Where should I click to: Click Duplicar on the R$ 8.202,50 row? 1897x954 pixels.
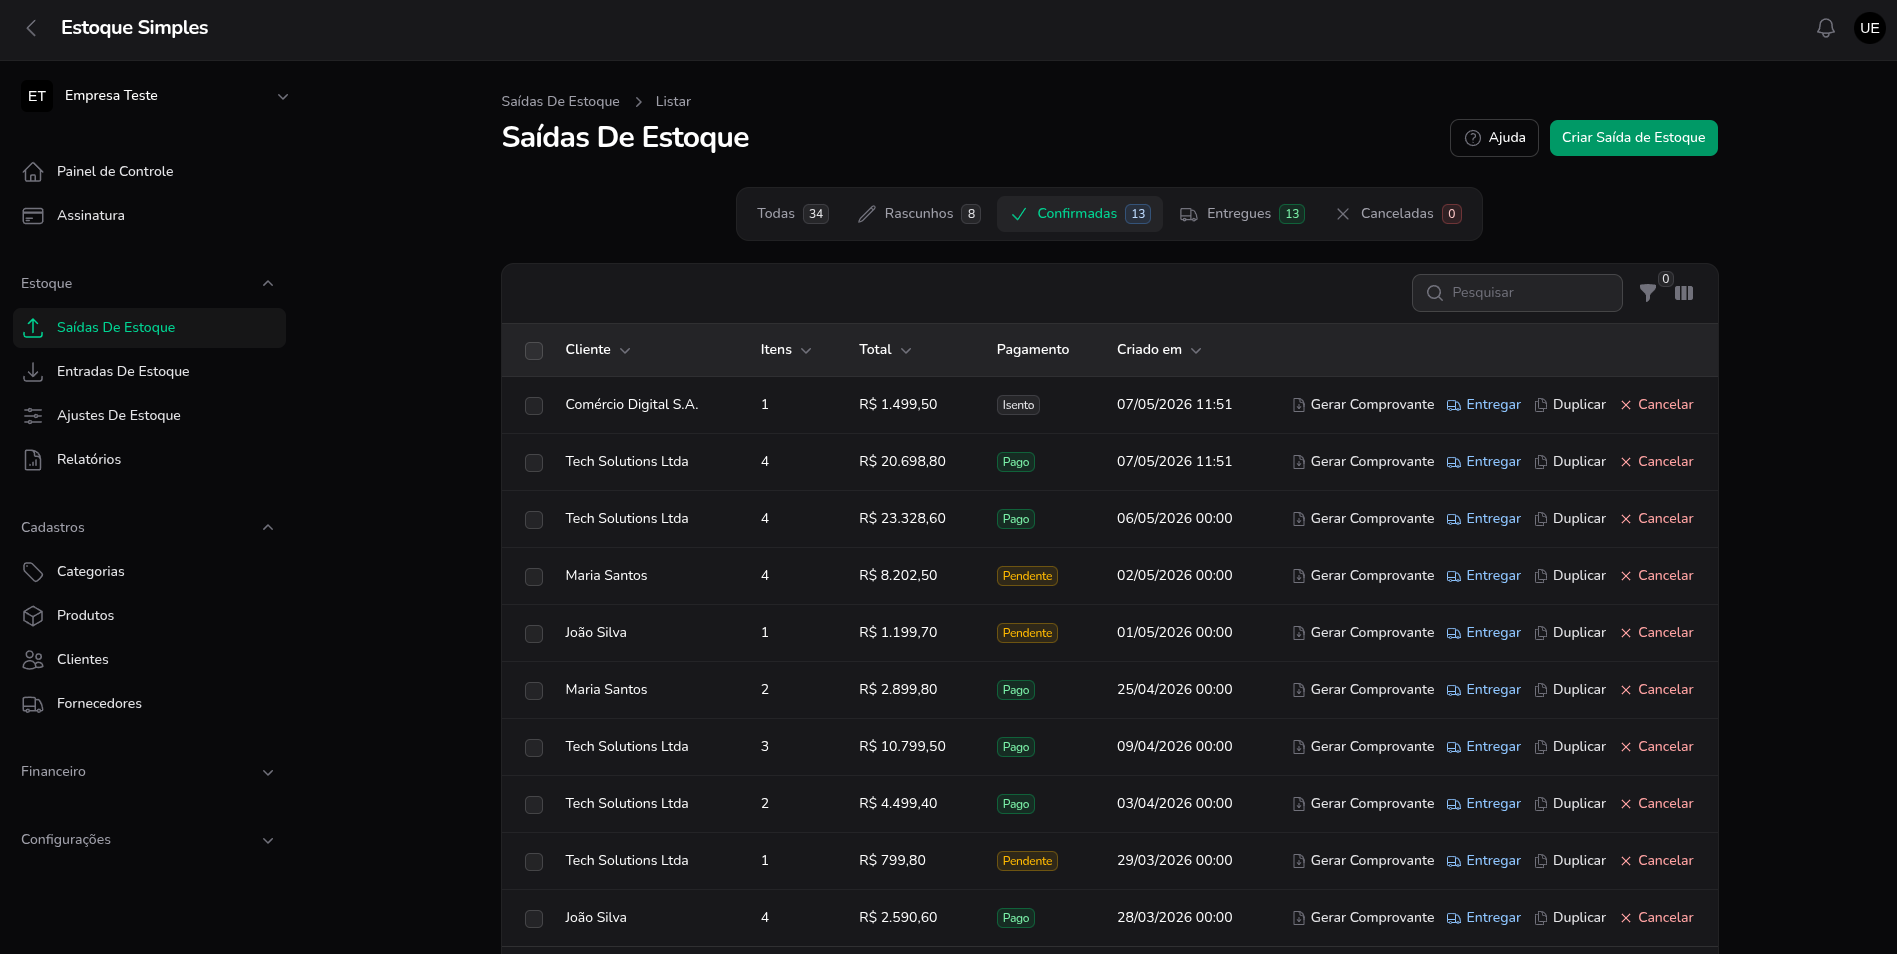click(x=1570, y=576)
